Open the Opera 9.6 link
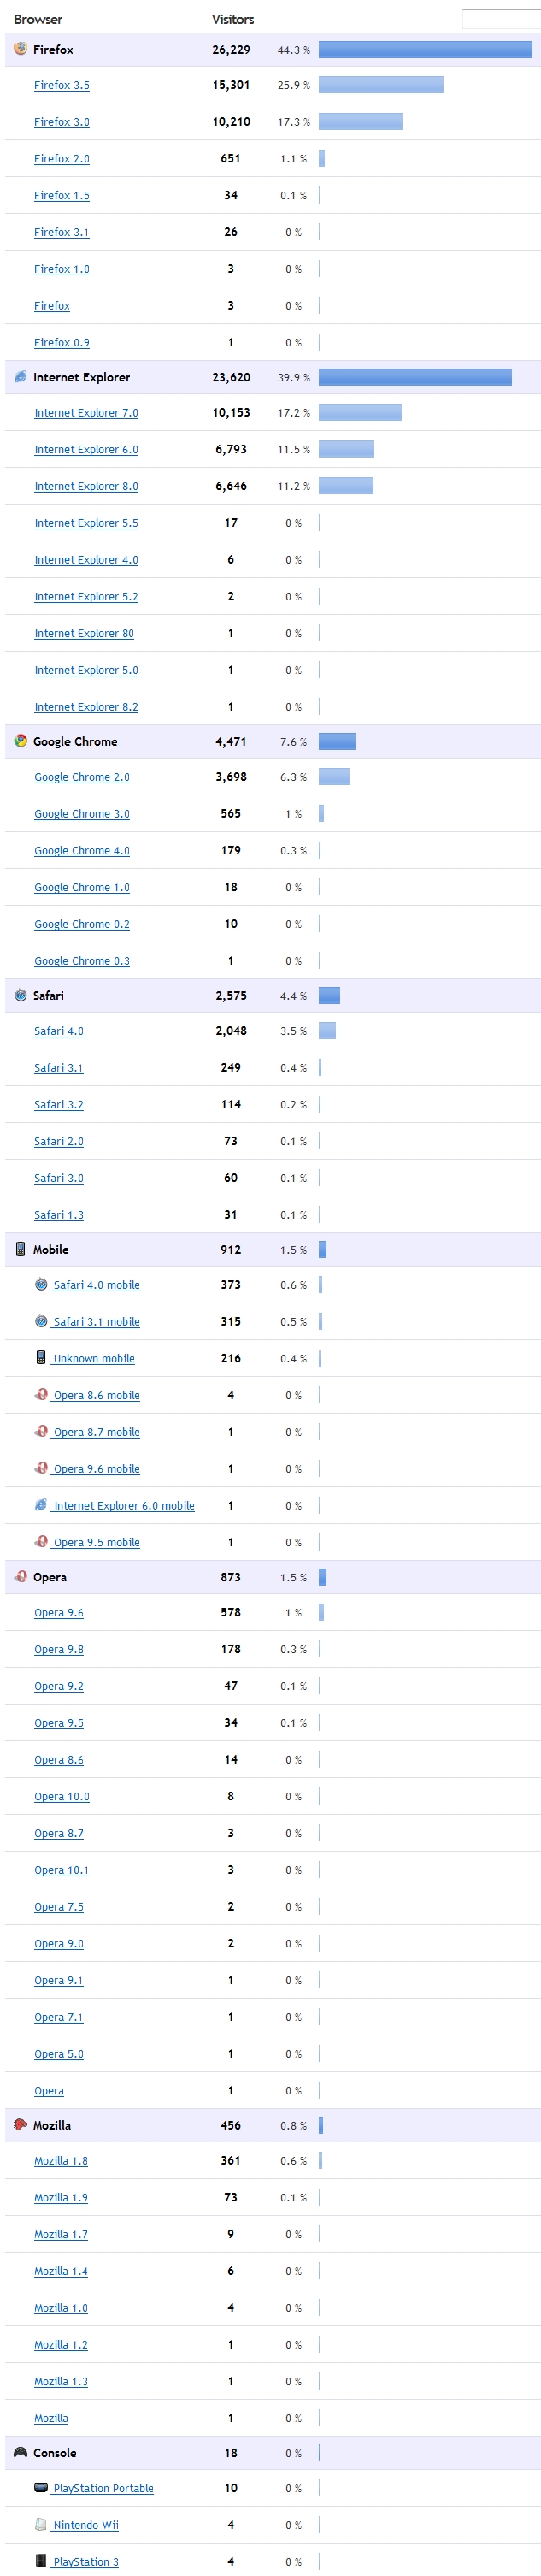541x2576 pixels. pos(59,1613)
